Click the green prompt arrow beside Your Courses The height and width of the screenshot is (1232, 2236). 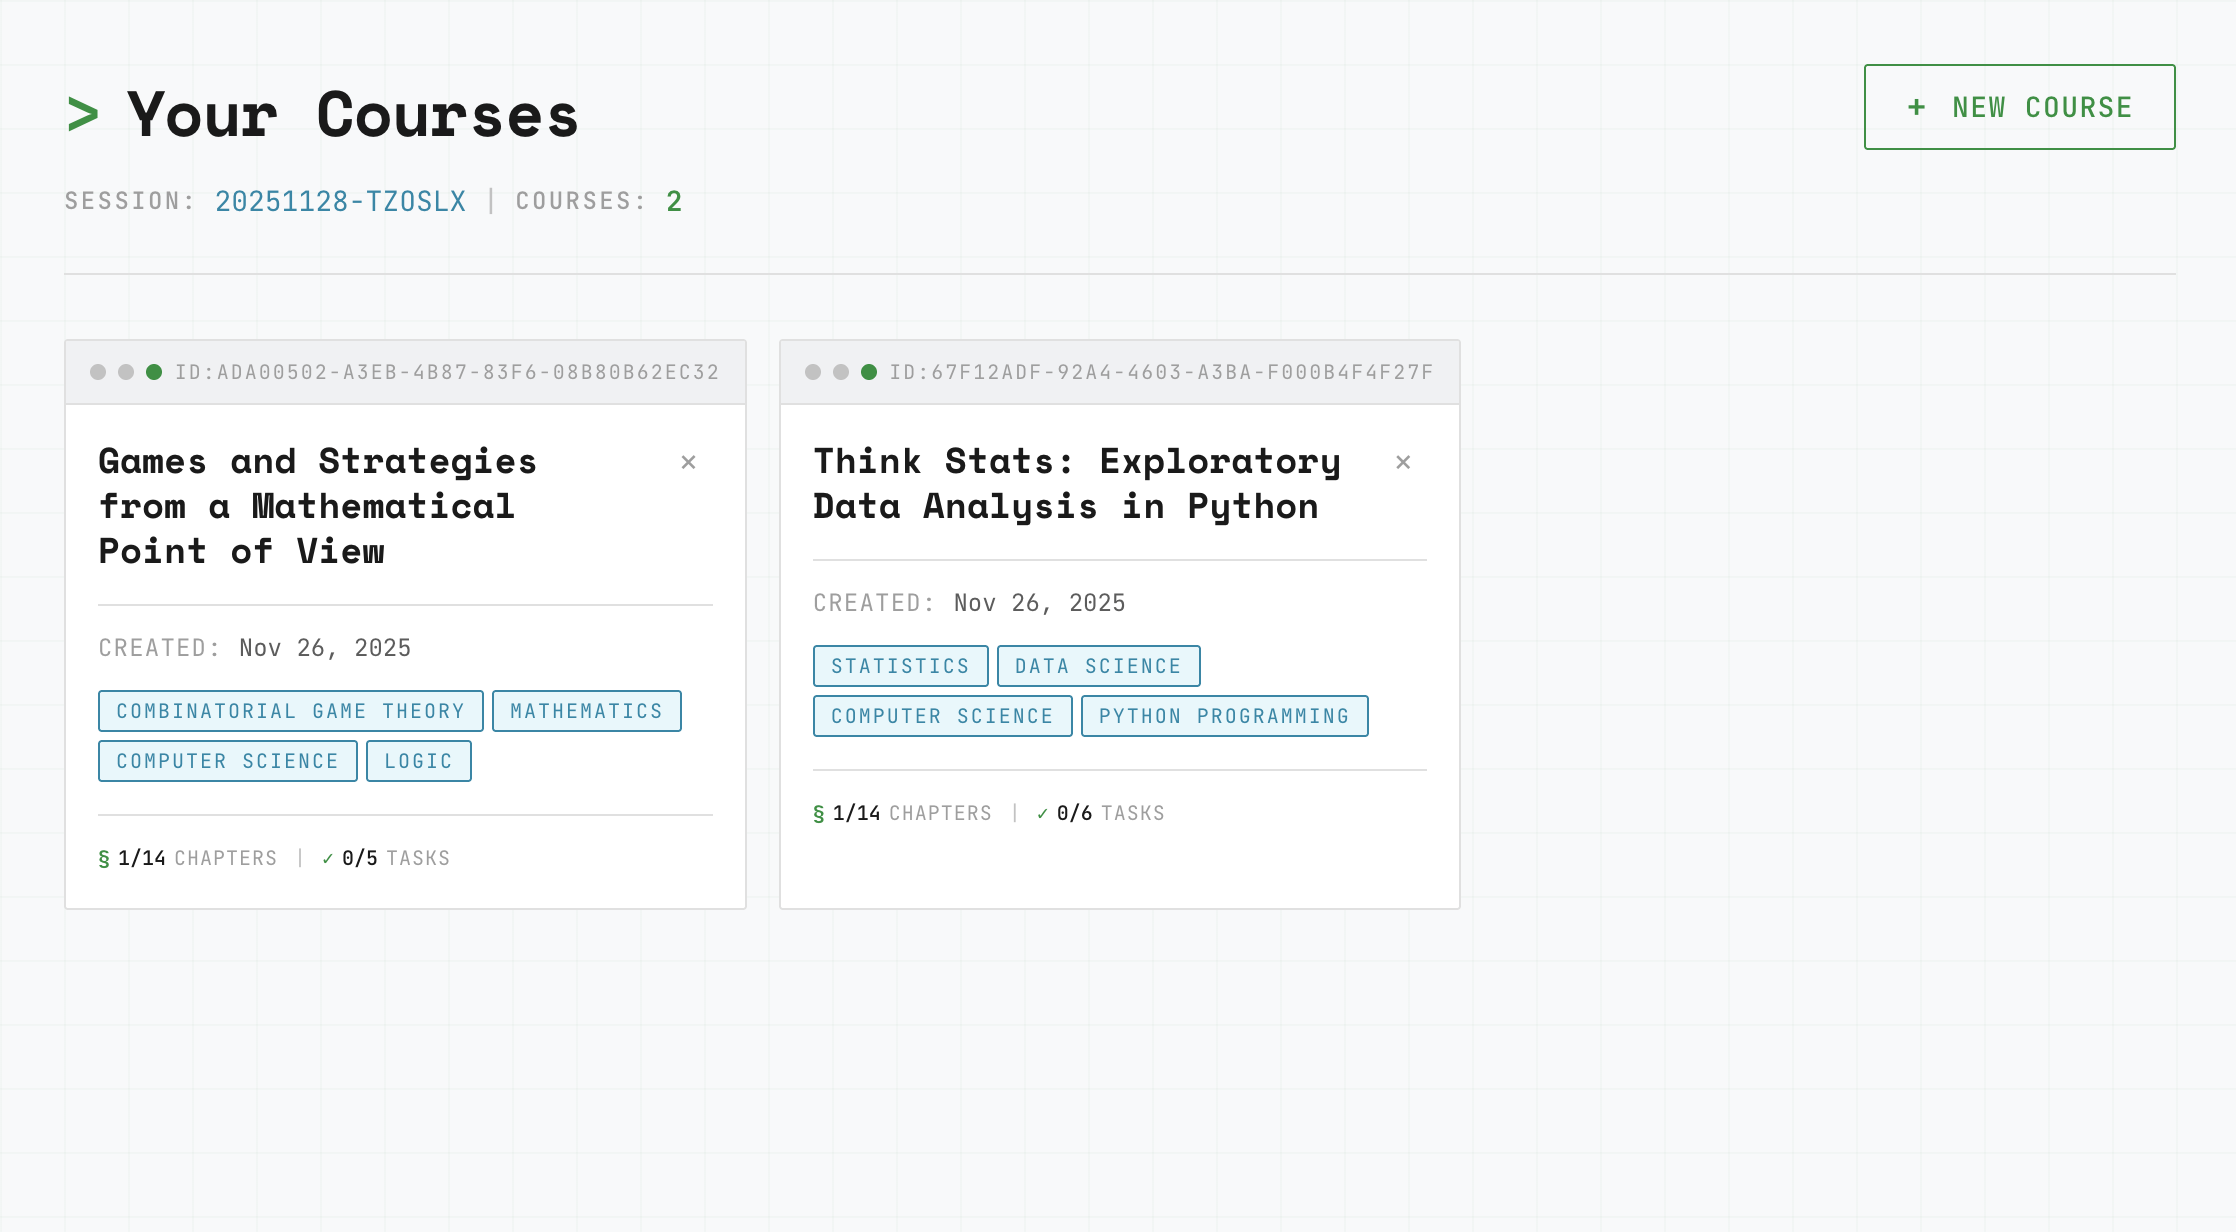pos(82,113)
